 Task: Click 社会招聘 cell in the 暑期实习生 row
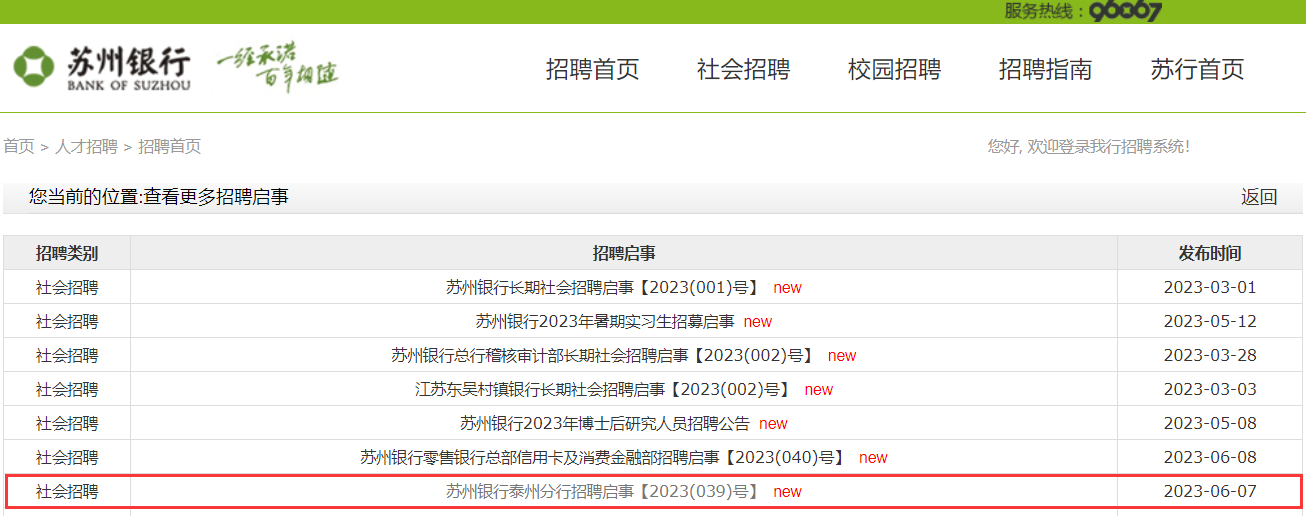coord(67,322)
